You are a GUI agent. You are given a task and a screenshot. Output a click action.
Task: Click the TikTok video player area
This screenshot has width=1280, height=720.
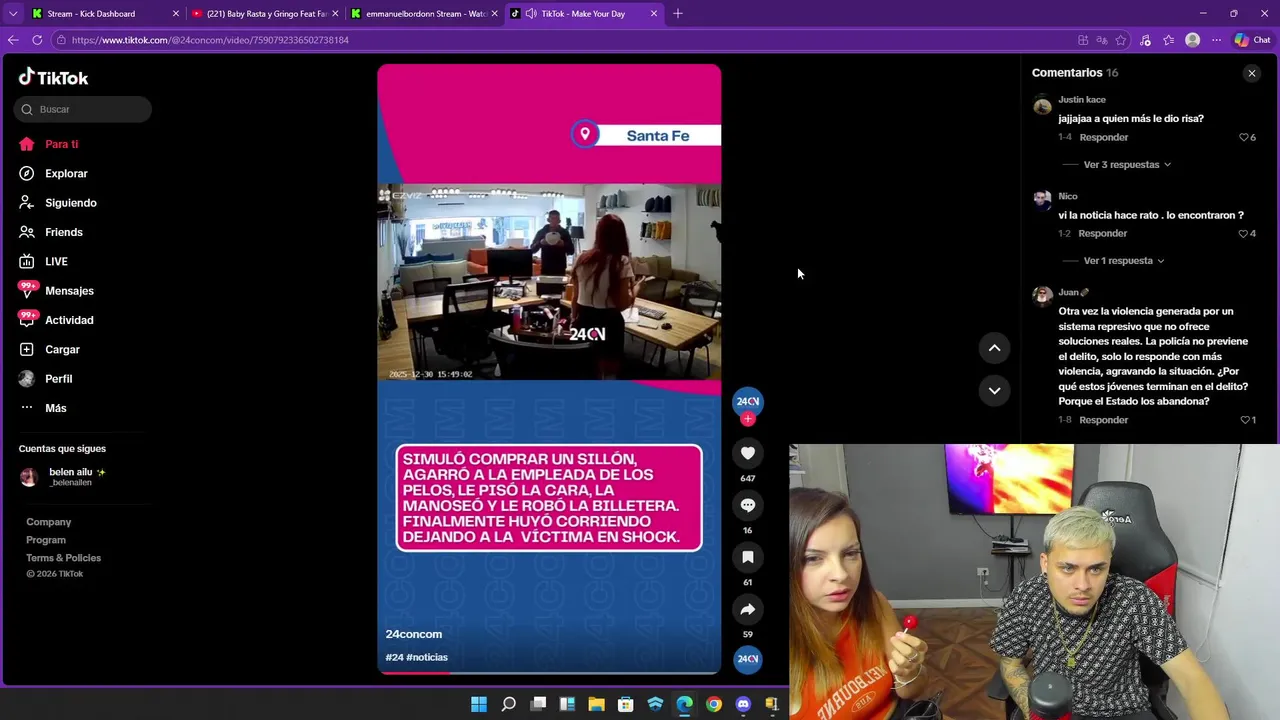pos(548,370)
